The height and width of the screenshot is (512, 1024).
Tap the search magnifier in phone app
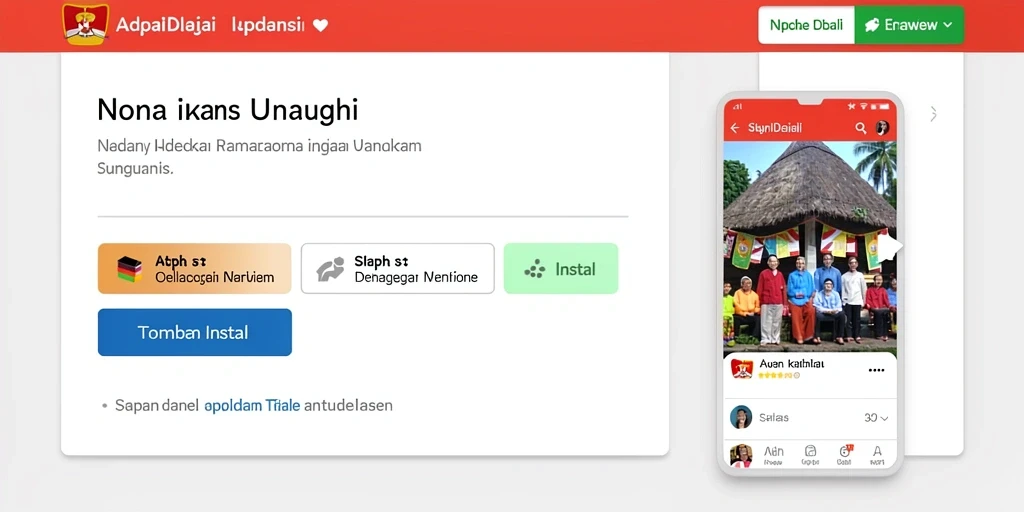tap(861, 128)
